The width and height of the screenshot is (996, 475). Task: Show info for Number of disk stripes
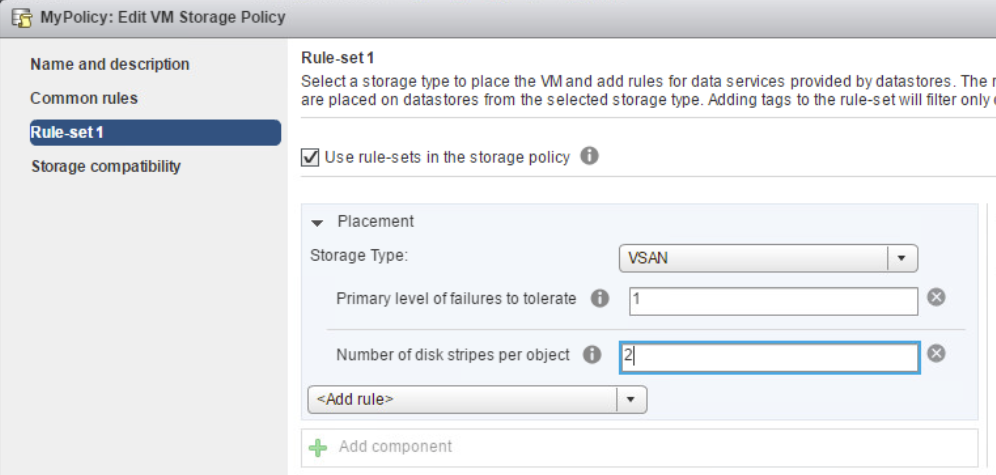coord(592,355)
